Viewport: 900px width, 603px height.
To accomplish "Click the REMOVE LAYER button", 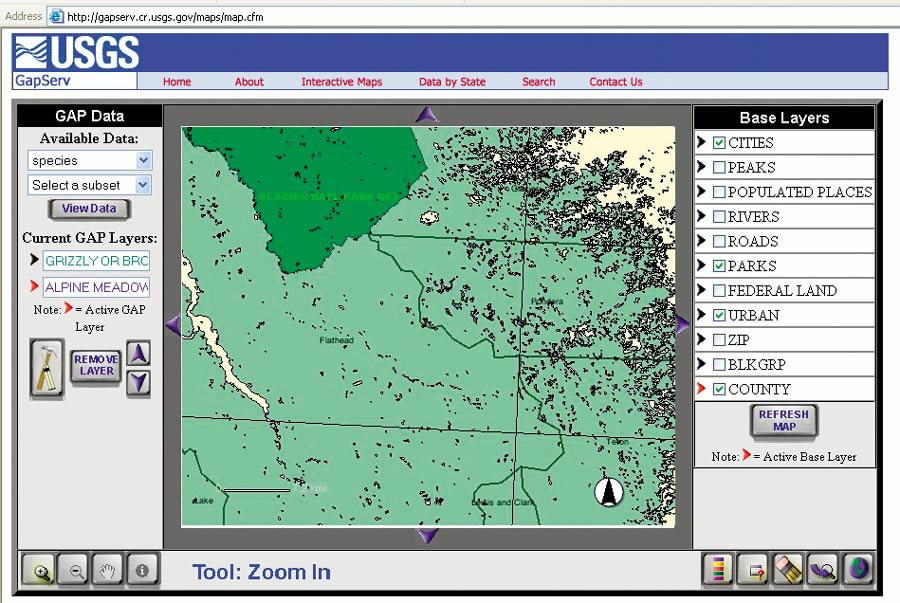I will [x=96, y=365].
